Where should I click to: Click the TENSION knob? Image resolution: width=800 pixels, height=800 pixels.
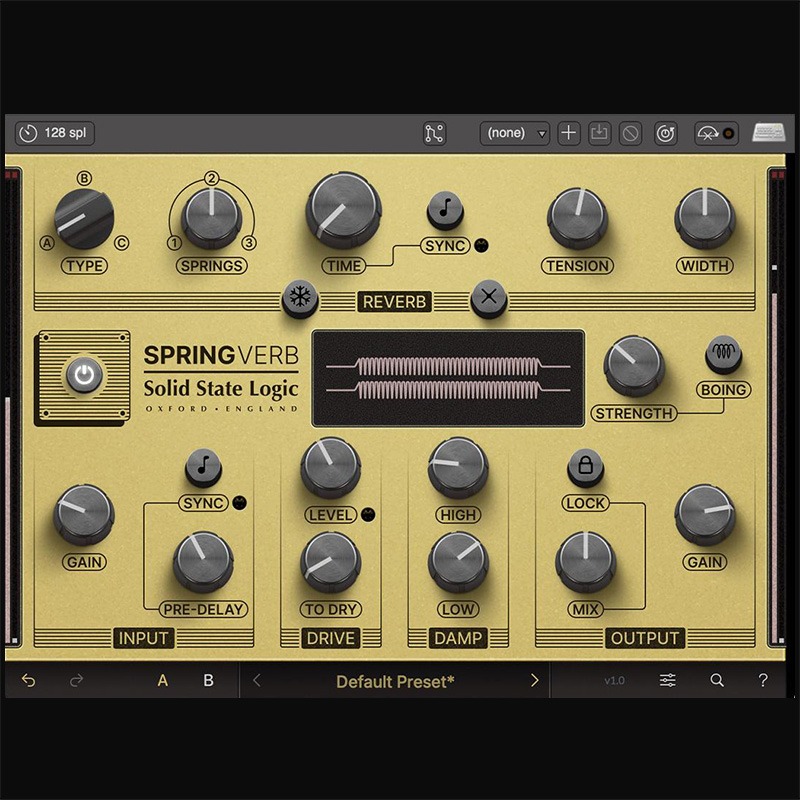[x=578, y=218]
